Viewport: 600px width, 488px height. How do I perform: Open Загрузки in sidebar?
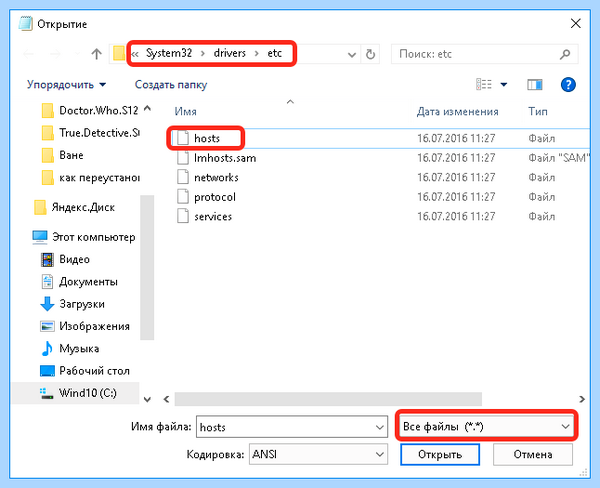[73, 304]
